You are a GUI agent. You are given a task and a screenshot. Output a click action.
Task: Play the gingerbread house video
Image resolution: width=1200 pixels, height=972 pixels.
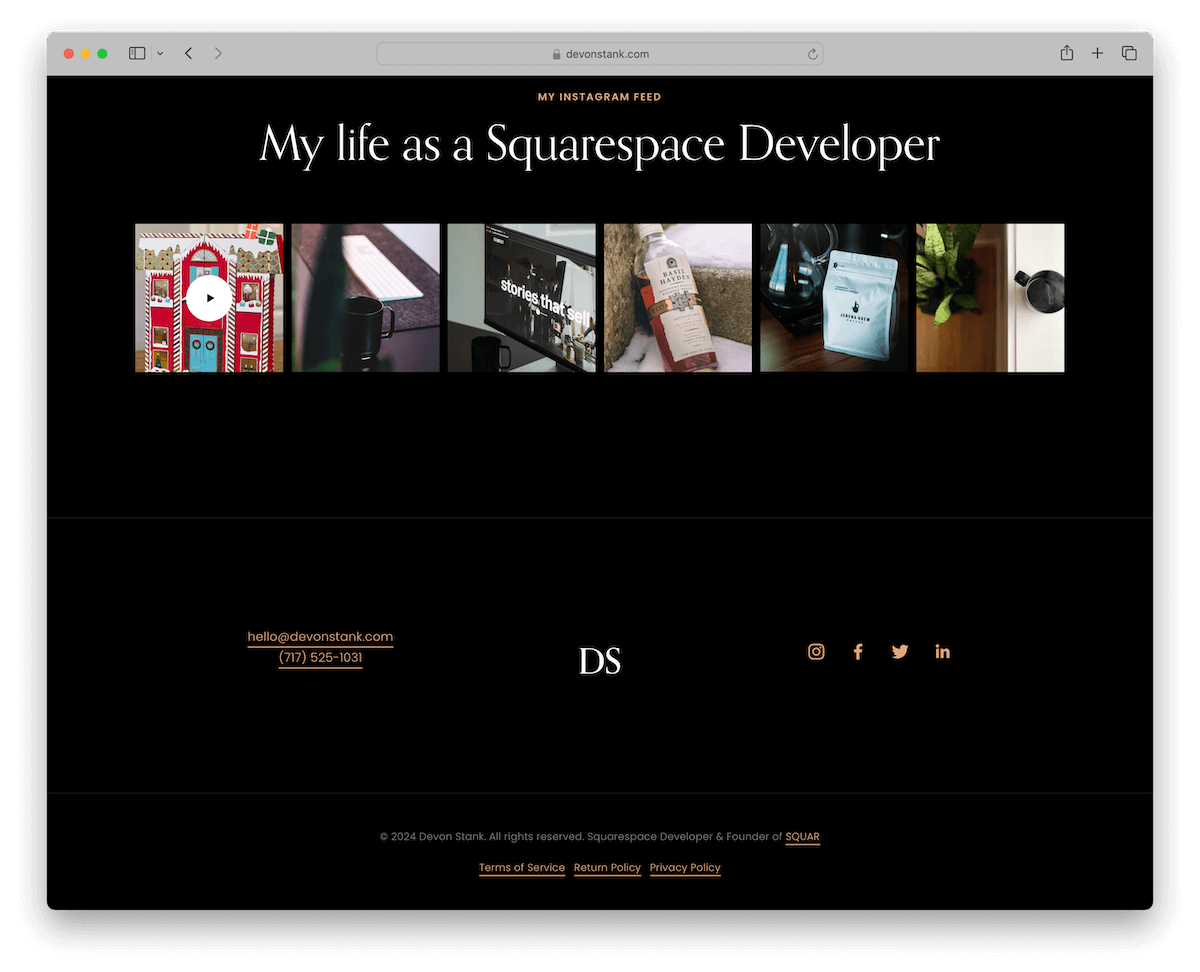209,298
